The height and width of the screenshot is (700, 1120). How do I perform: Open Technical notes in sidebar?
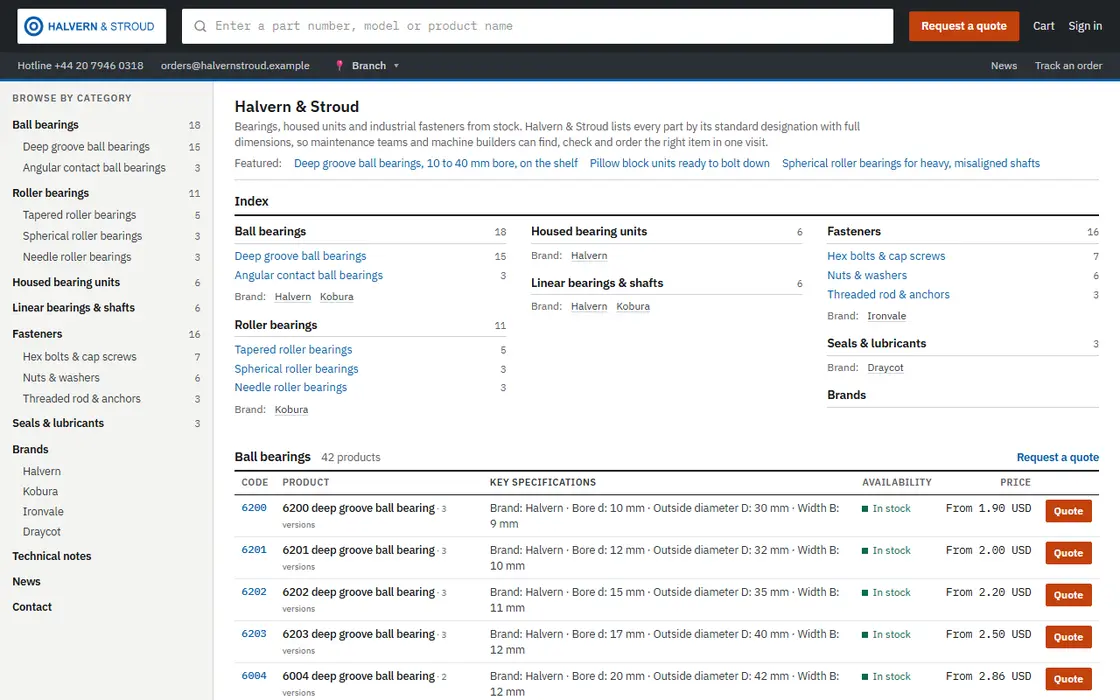(51, 556)
